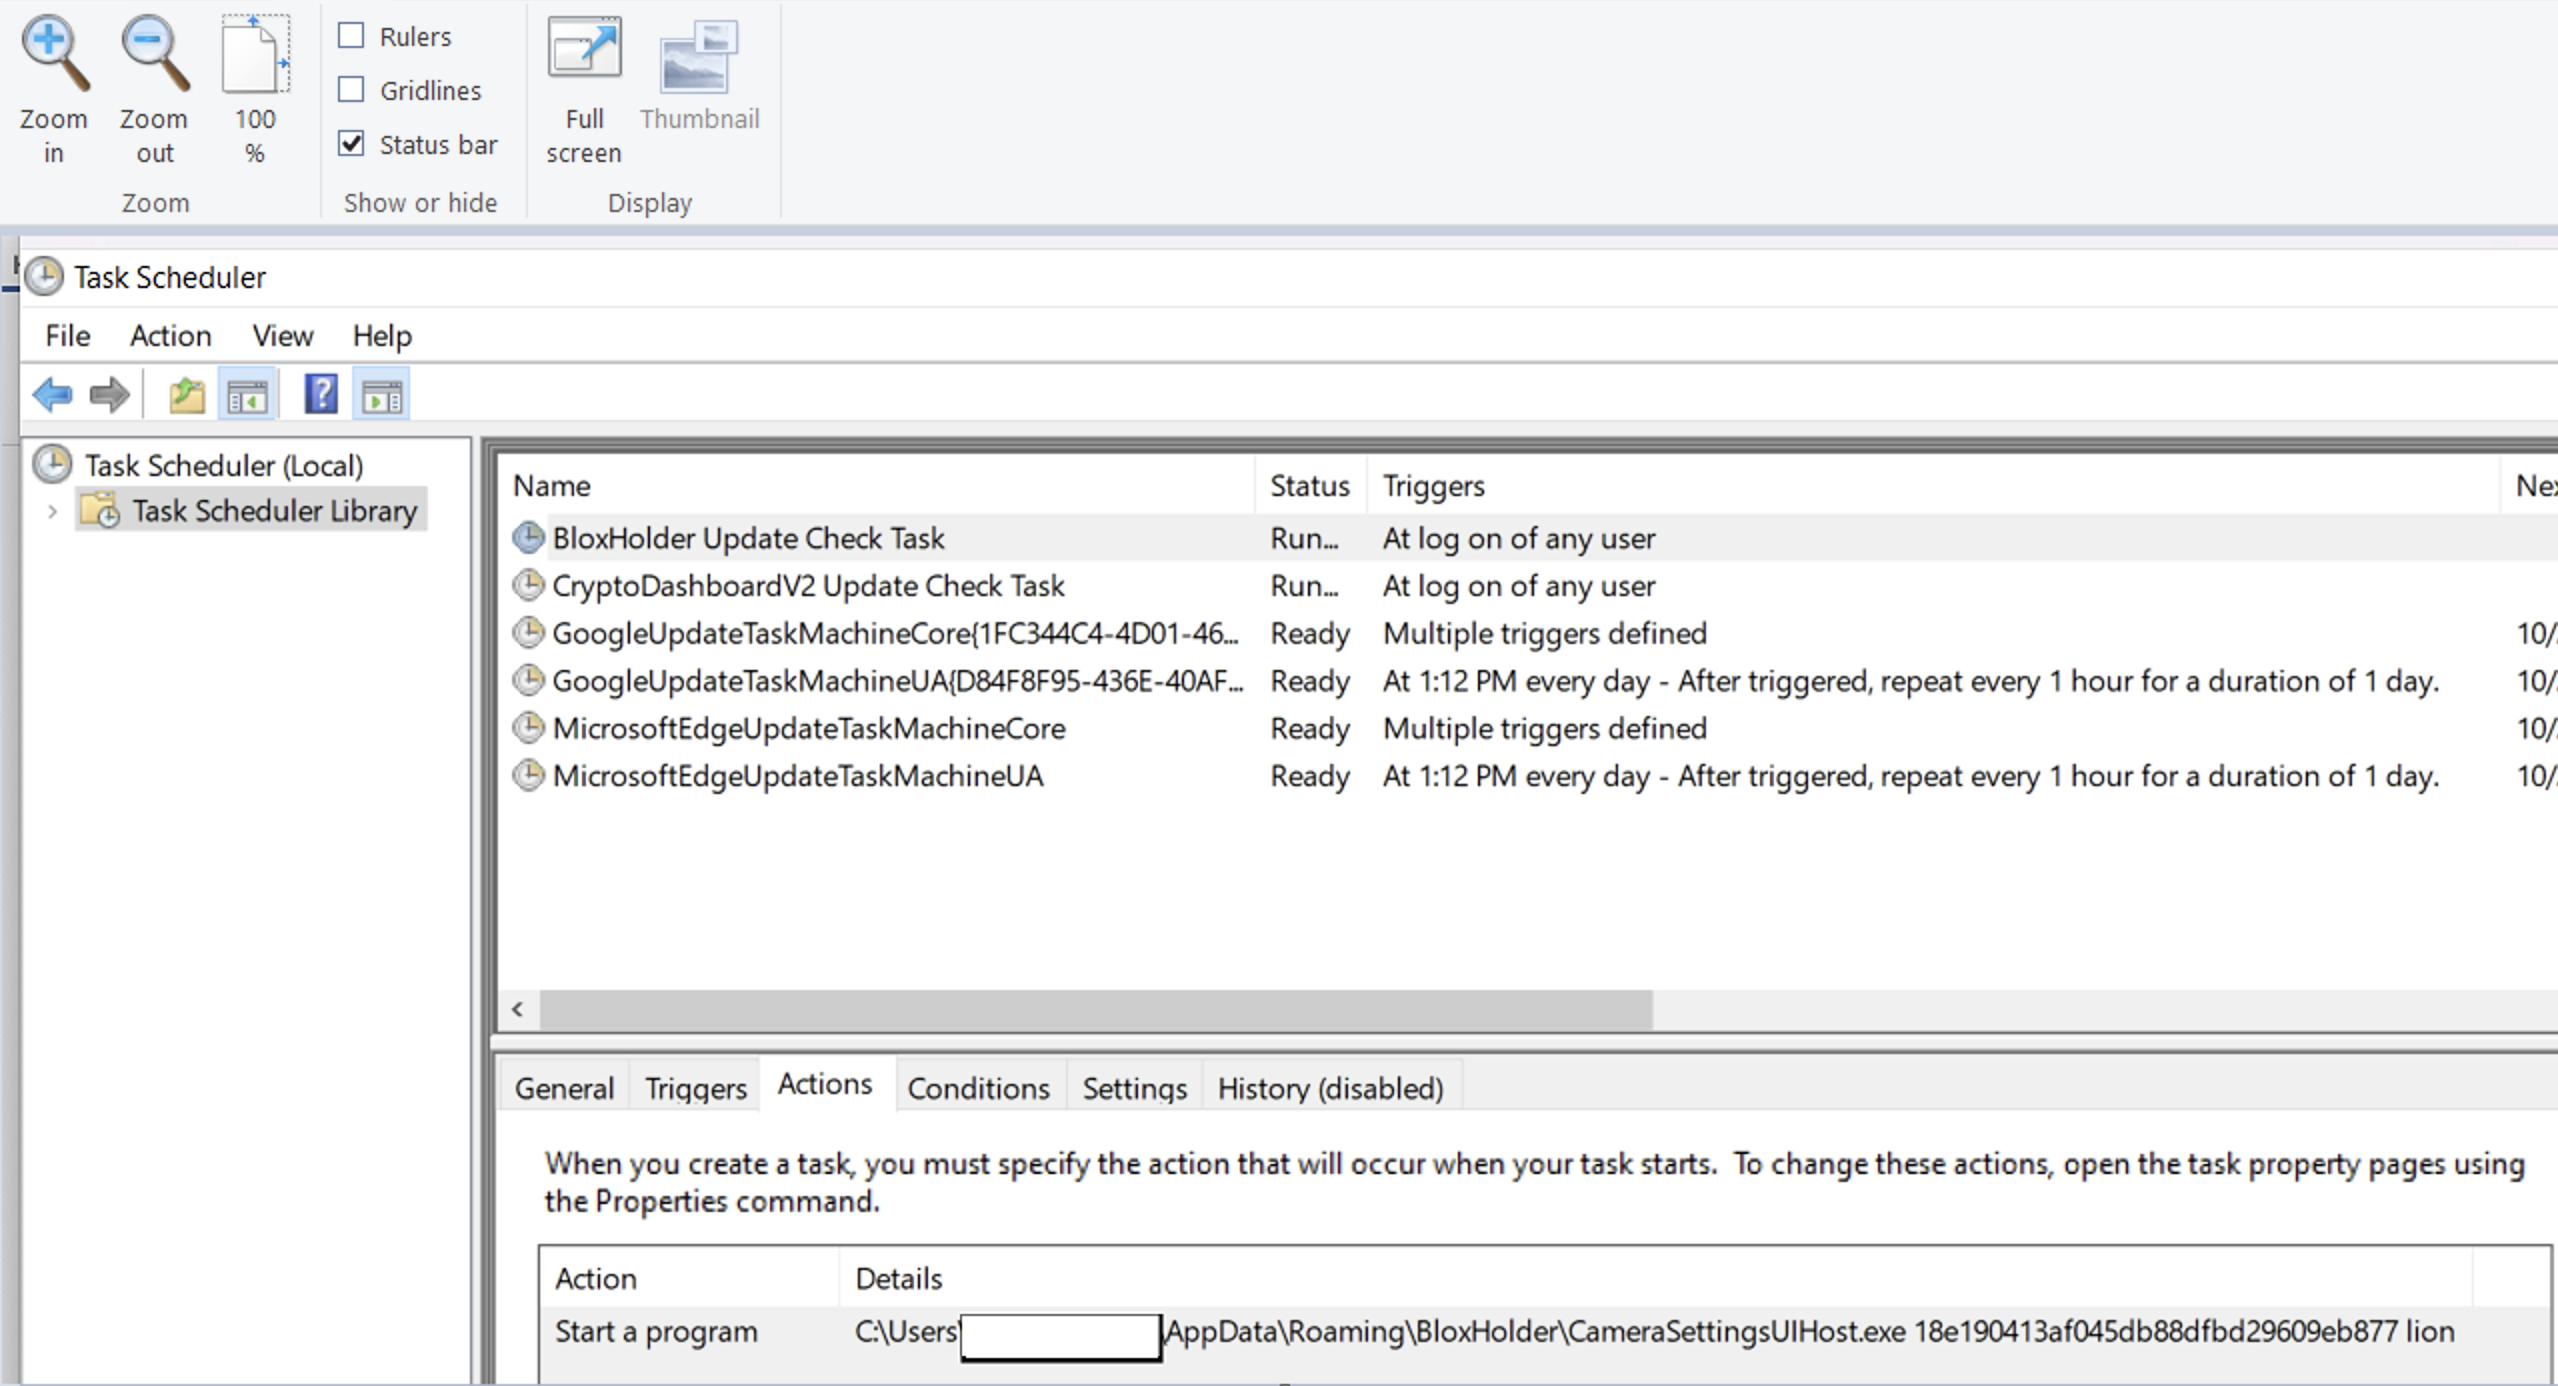Toggle the Gridlines checkbox on

click(352, 90)
